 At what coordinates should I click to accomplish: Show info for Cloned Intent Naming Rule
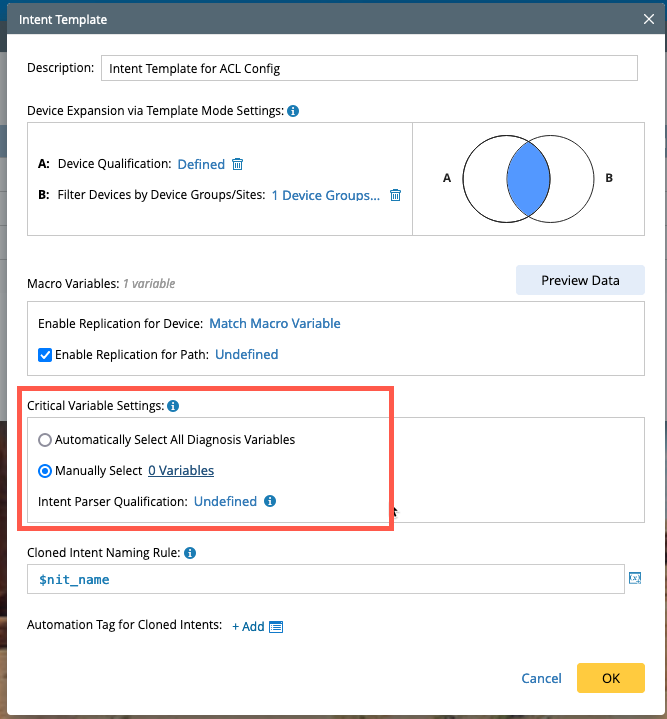click(x=190, y=552)
